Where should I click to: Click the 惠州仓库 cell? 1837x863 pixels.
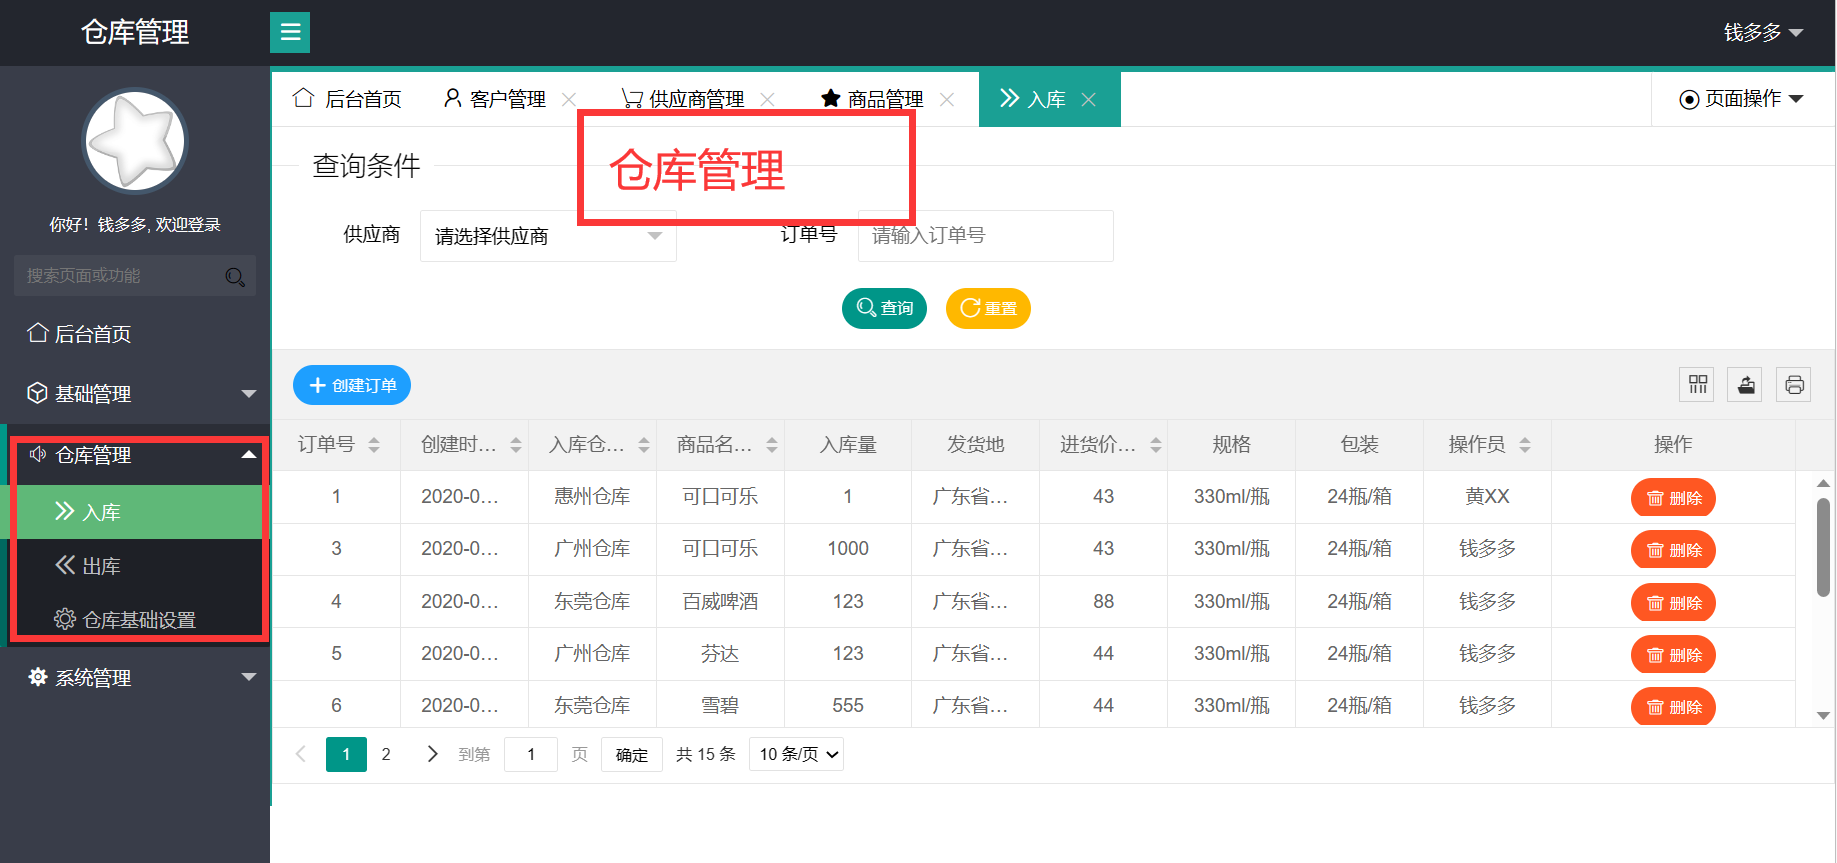[592, 497]
